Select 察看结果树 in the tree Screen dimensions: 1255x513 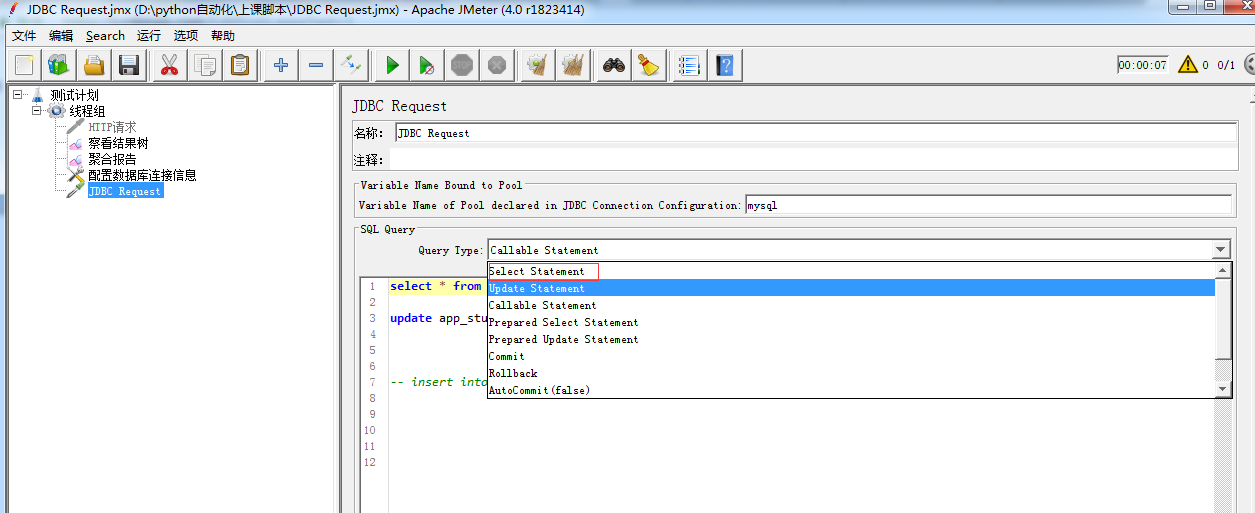(x=118, y=143)
